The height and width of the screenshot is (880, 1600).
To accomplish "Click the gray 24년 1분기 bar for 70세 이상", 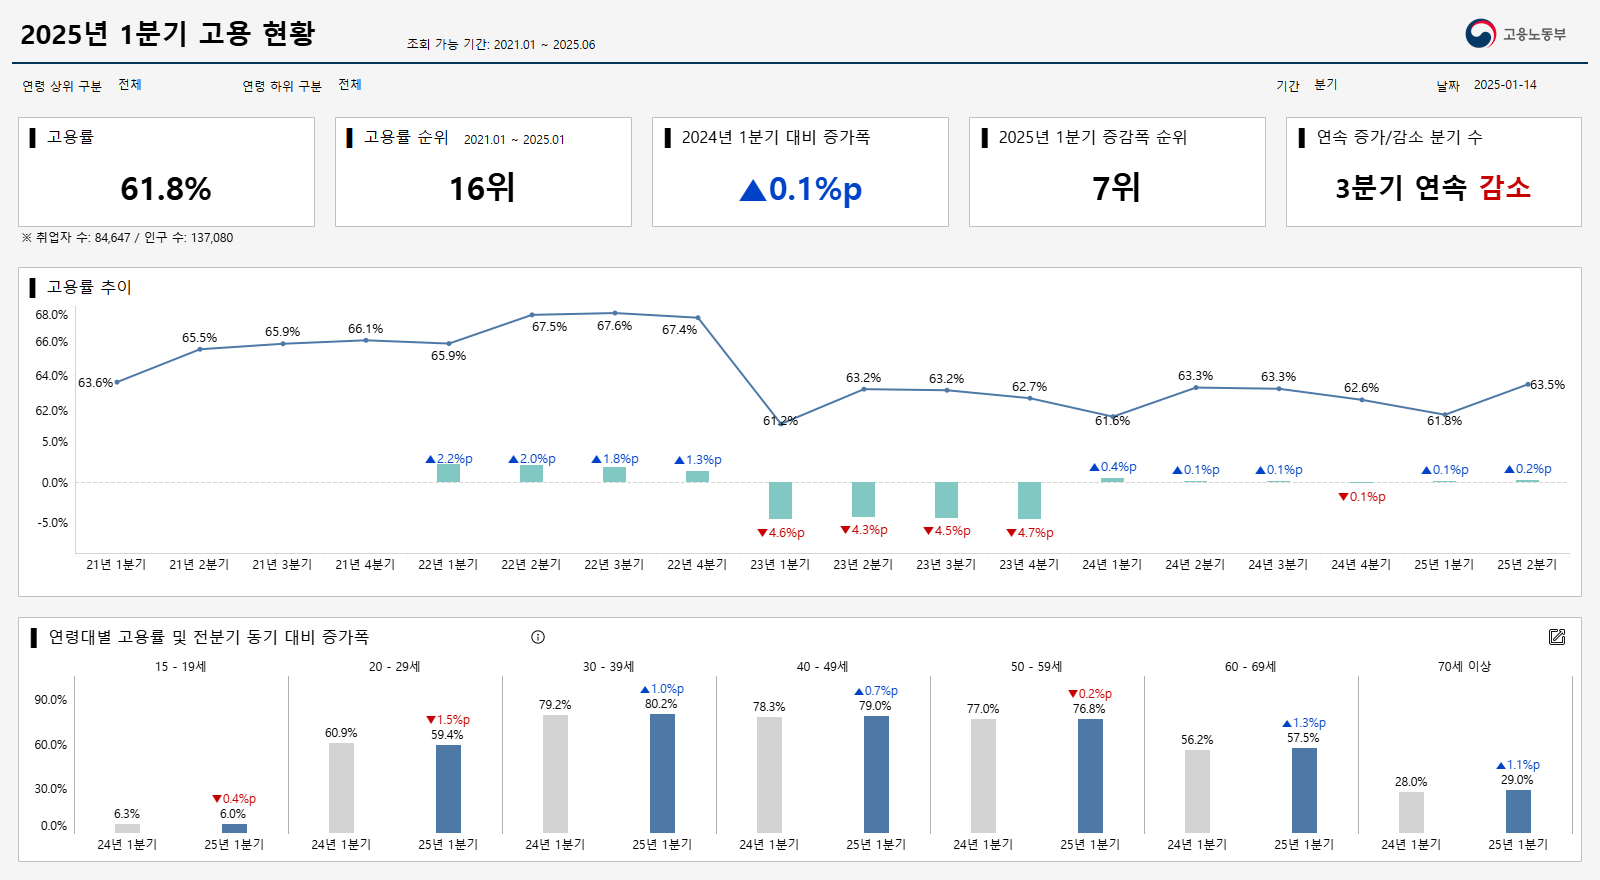I will coord(1411,812).
